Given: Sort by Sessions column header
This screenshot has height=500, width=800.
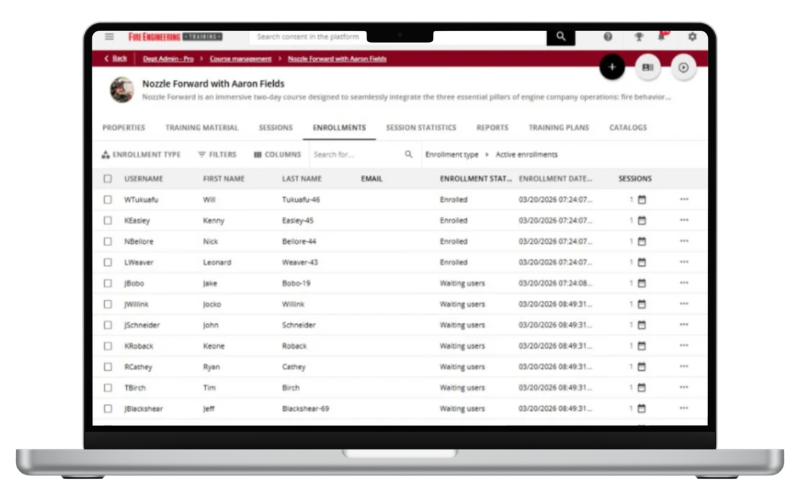Looking at the screenshot, I should coord(635,179).
